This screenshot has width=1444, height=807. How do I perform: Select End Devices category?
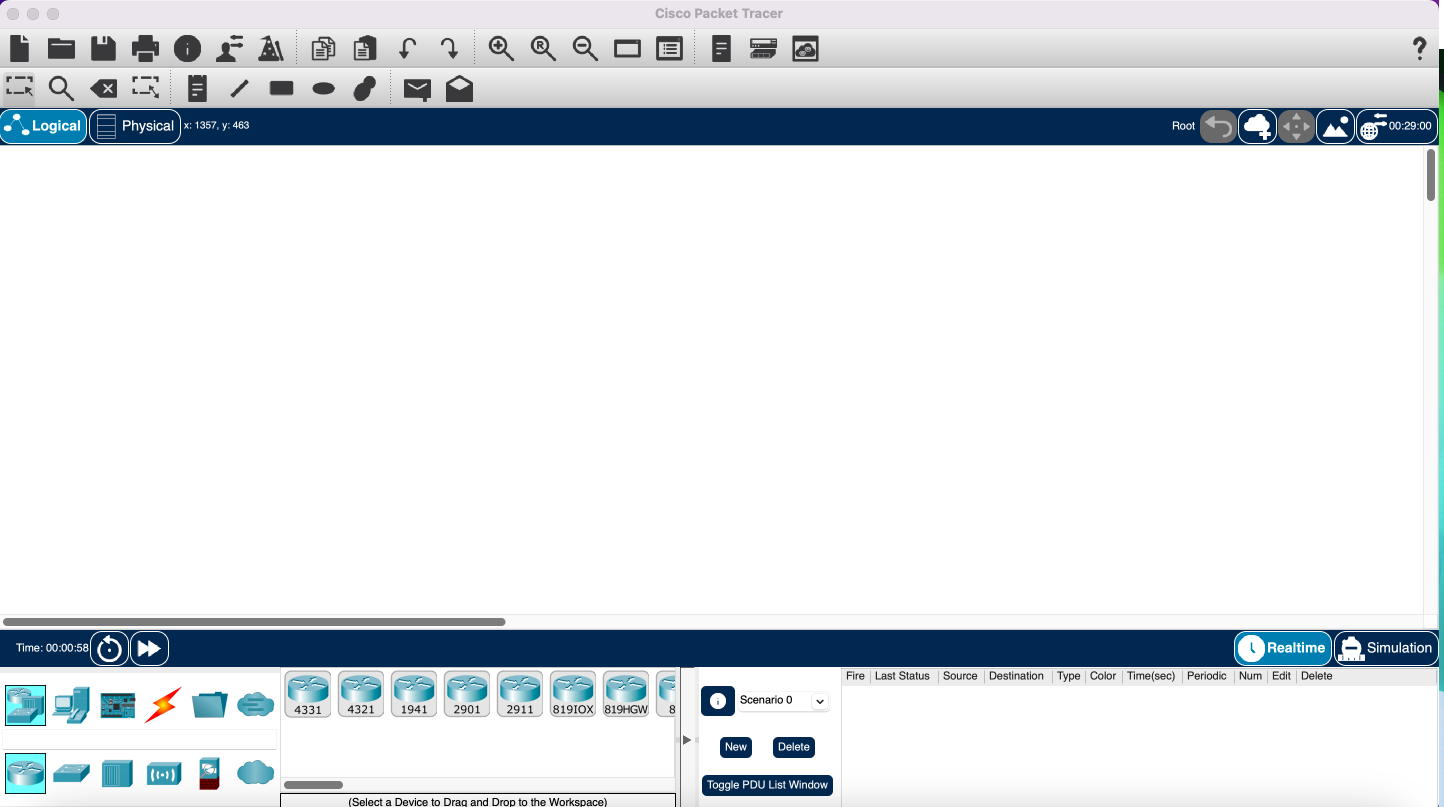[x=72, y=705]
